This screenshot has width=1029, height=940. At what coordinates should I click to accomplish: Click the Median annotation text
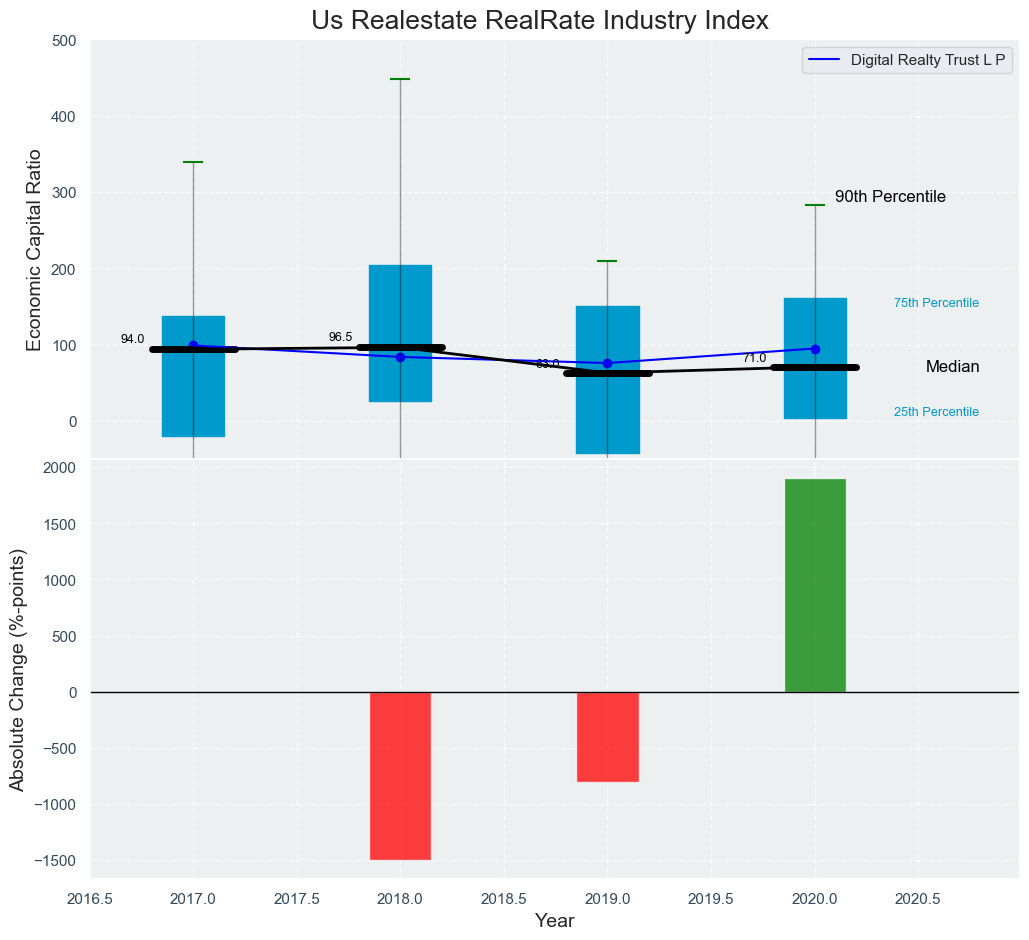pyautogui.click(x=952, y=367)
